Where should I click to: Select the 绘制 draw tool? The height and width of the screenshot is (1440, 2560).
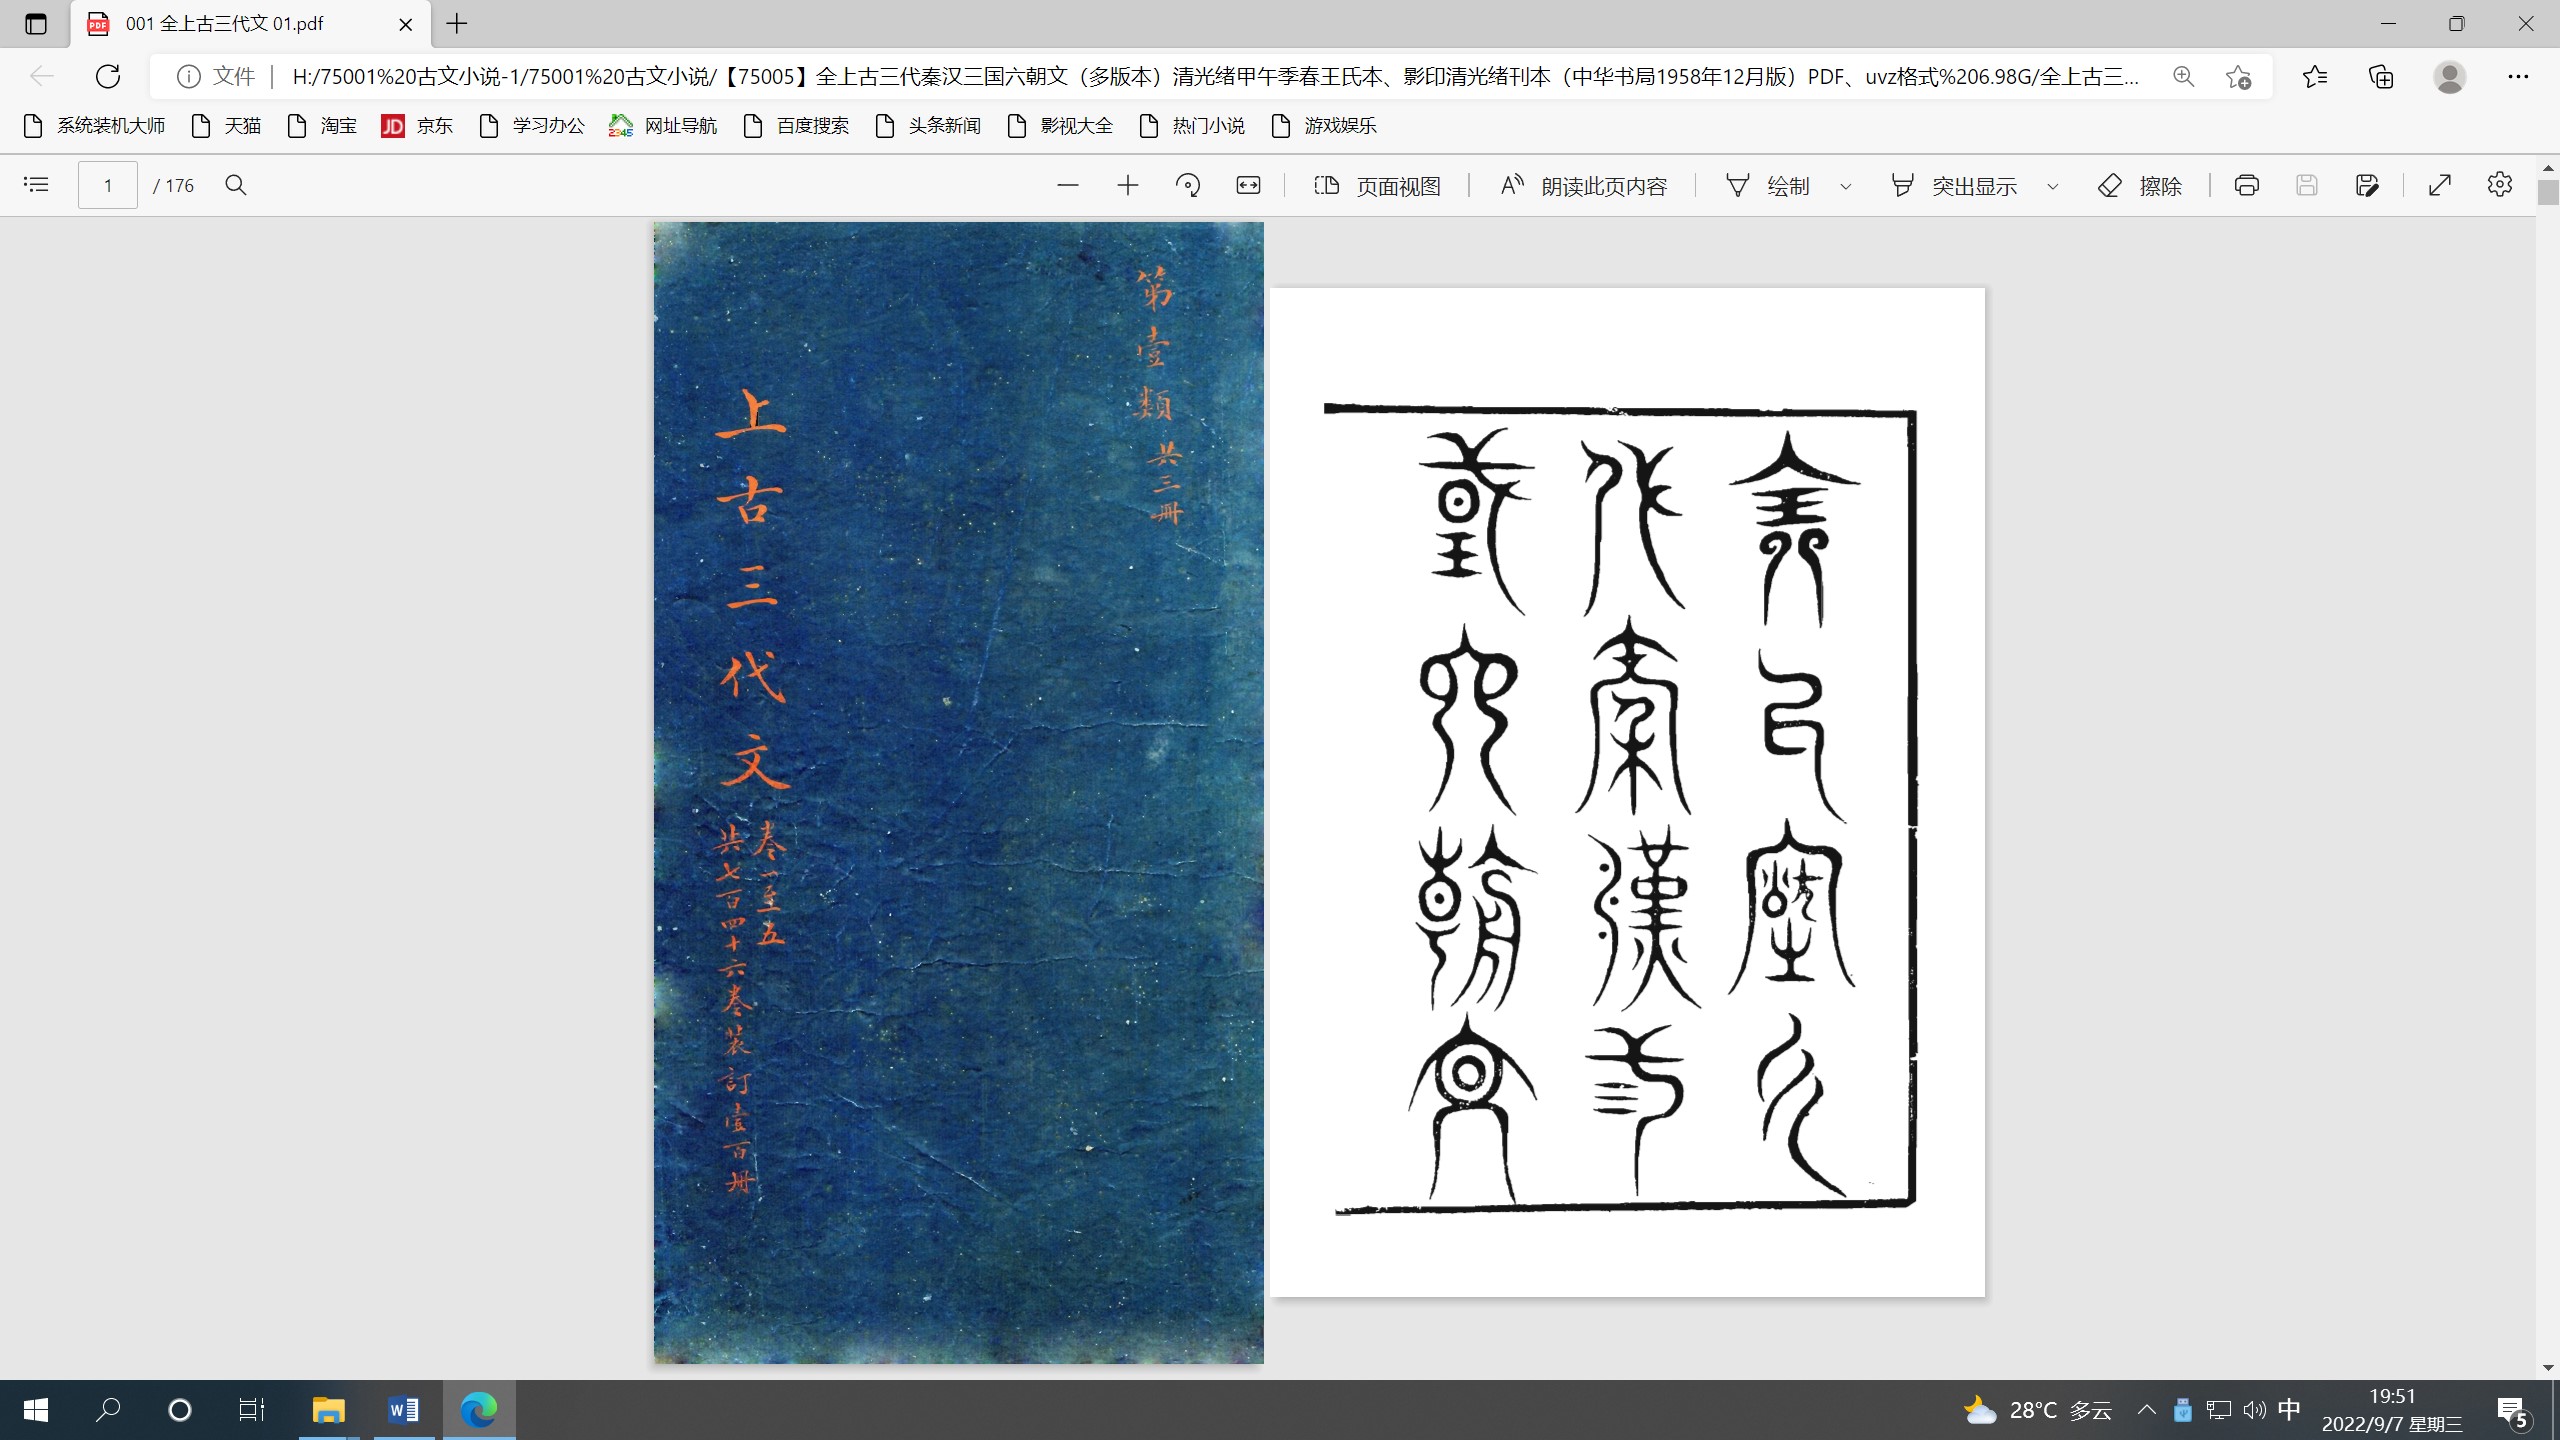[1768, 186]
